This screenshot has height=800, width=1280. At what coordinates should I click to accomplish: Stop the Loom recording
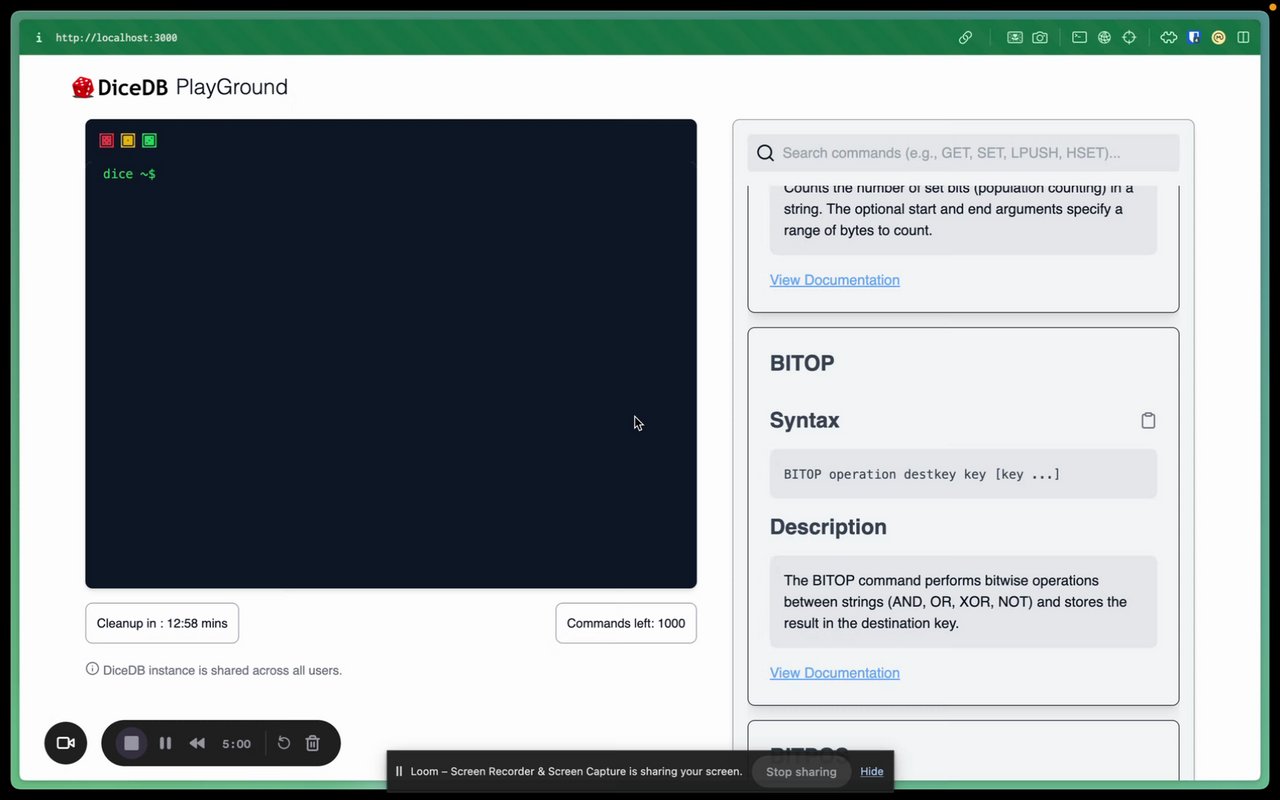(x=131, y=743)
